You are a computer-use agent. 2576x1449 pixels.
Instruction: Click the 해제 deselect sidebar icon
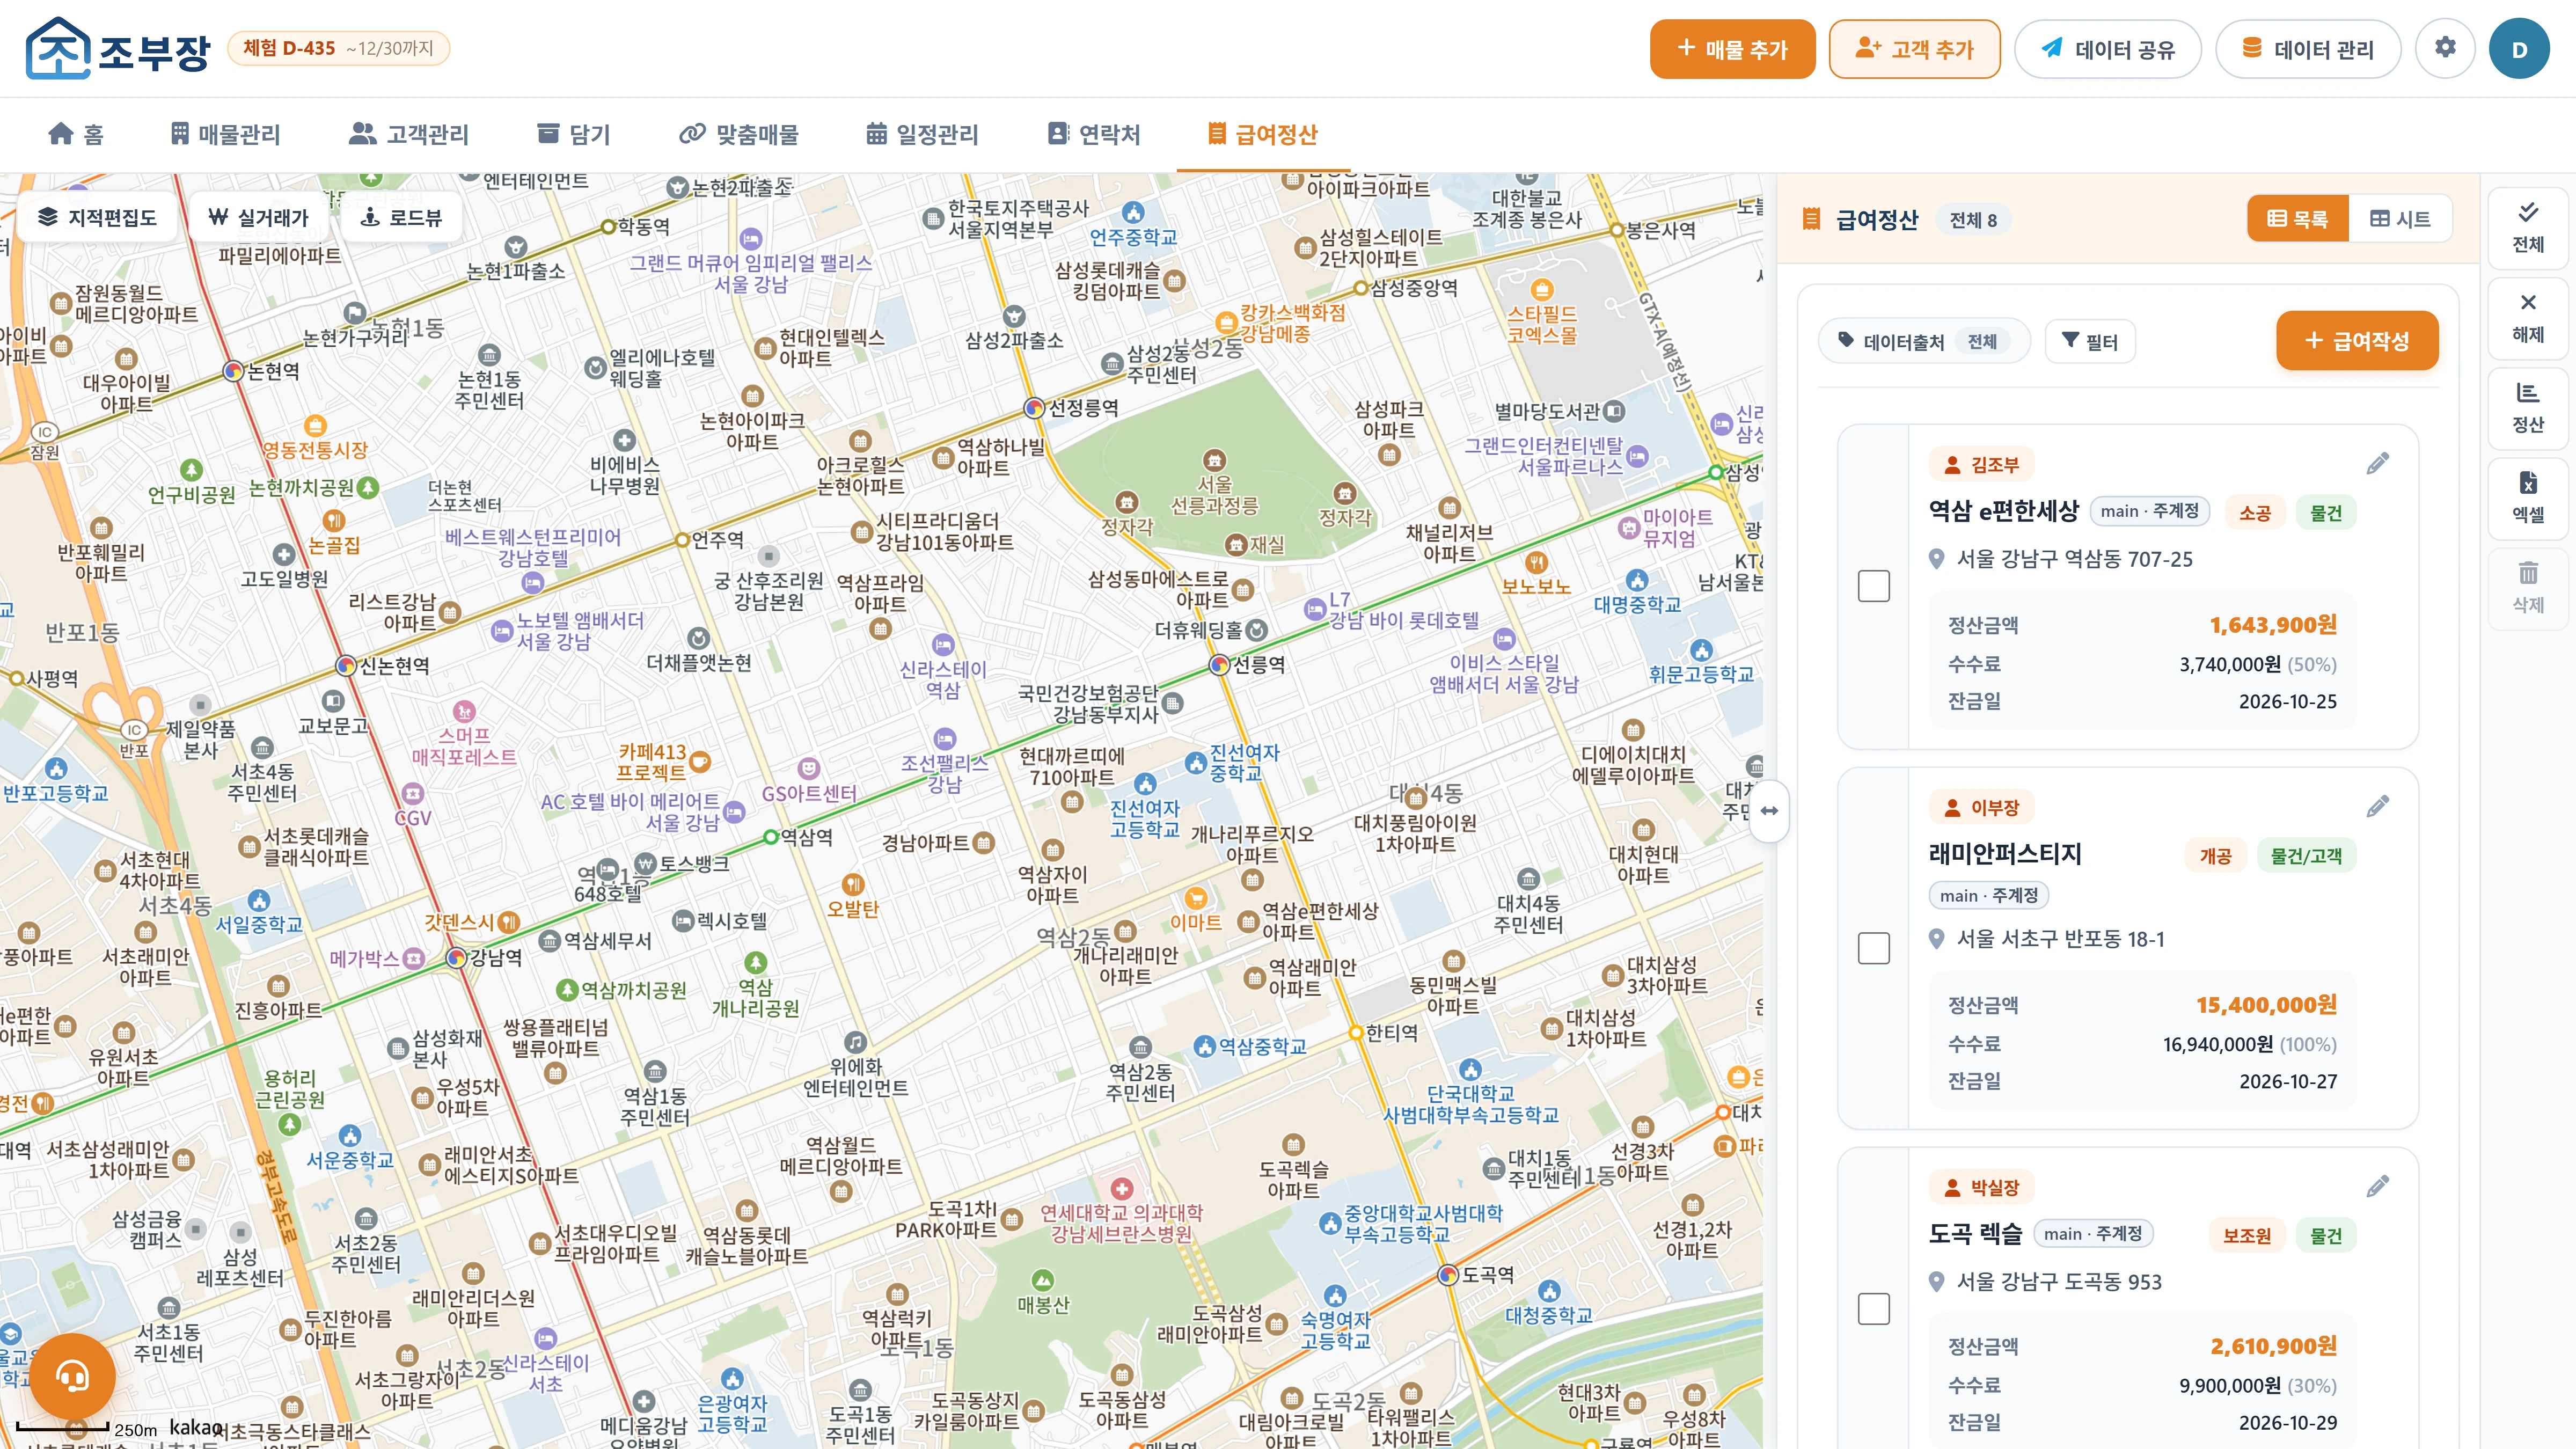pyautogui.click(x=2528, y=318)
